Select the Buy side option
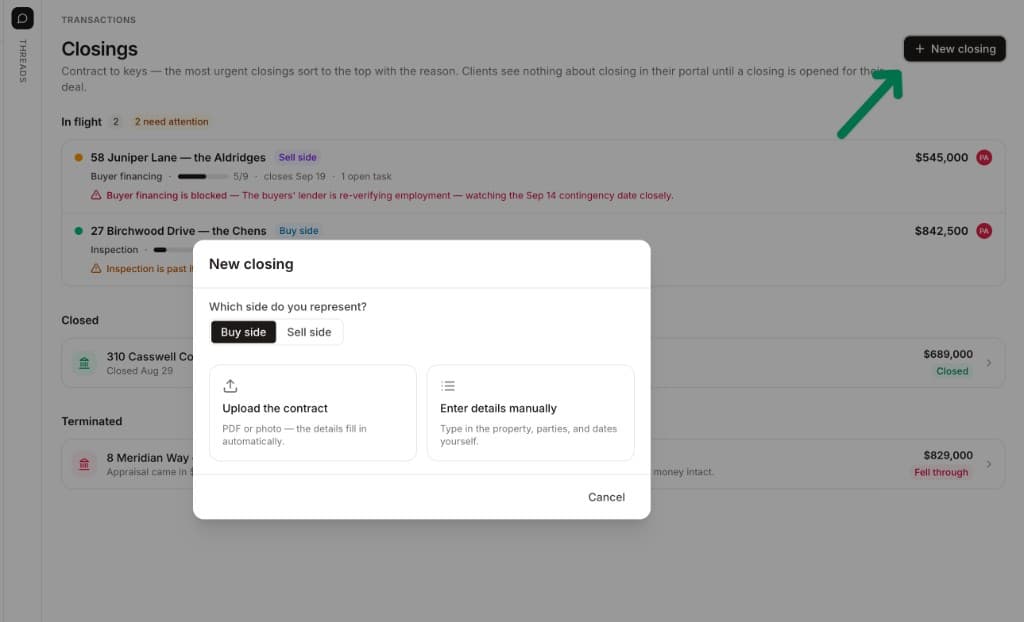The image size is (1024, 622). [x=243, y=332]
